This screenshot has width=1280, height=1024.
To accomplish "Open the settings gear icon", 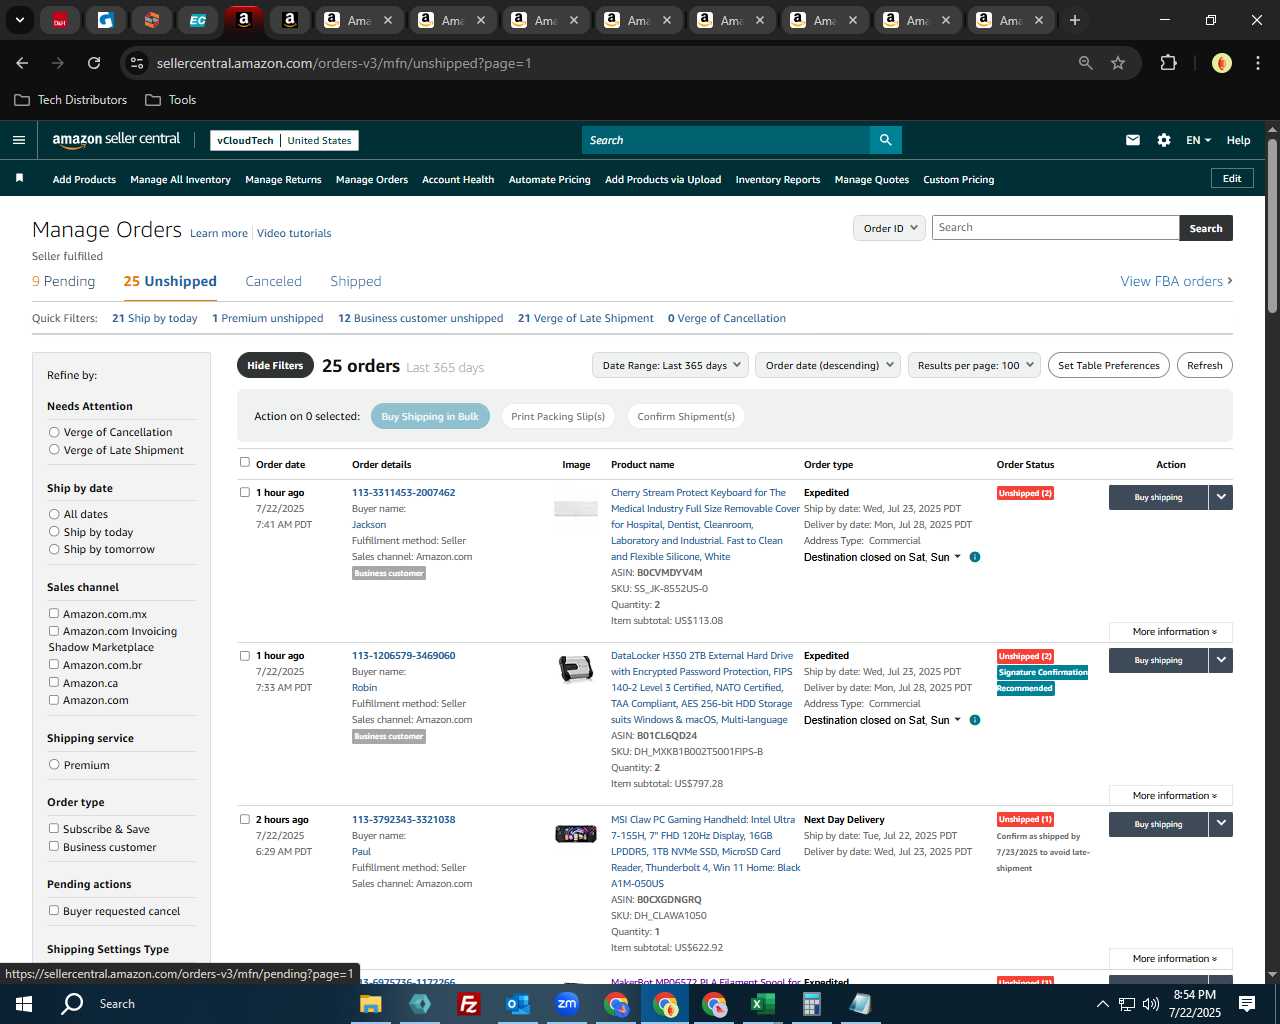I will (1163, 140).
